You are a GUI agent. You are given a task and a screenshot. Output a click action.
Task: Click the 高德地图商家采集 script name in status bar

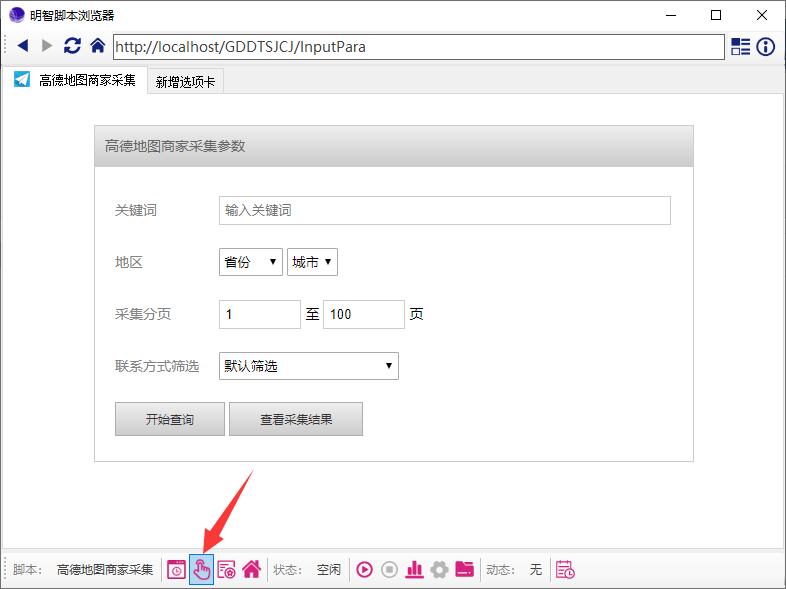click(x=105, y=570)
